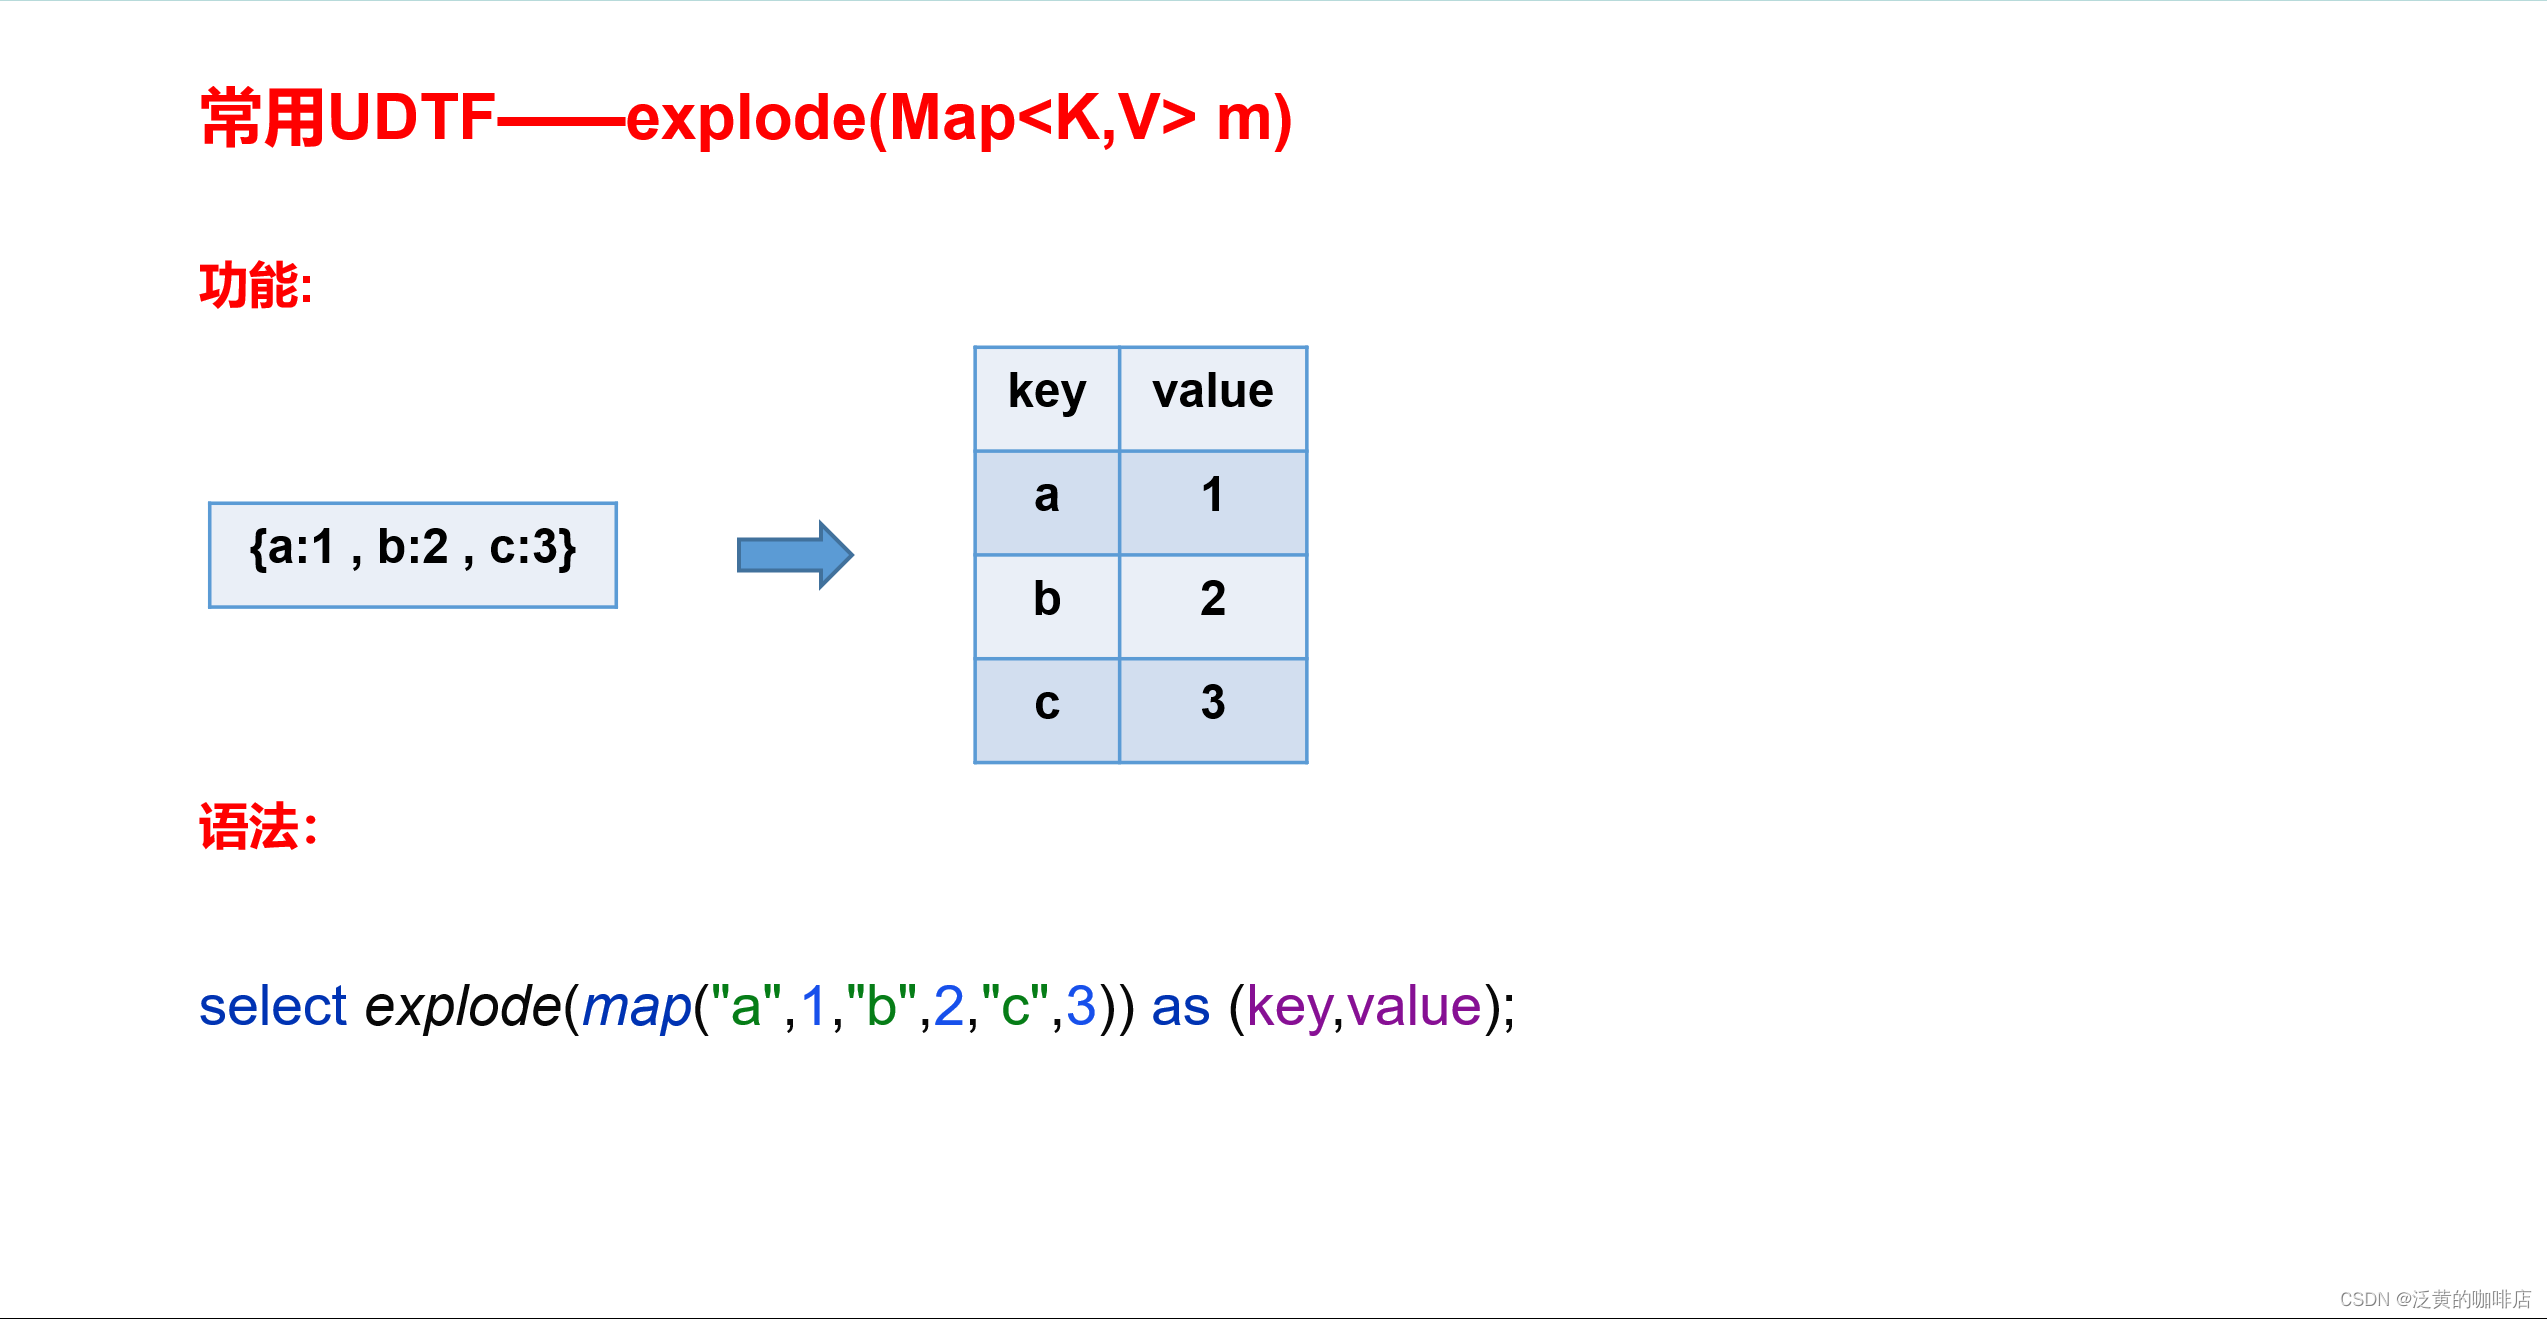2547x1319 pixels.
Task: Click the blue arrow diagram icon
Action: [789, 550]
